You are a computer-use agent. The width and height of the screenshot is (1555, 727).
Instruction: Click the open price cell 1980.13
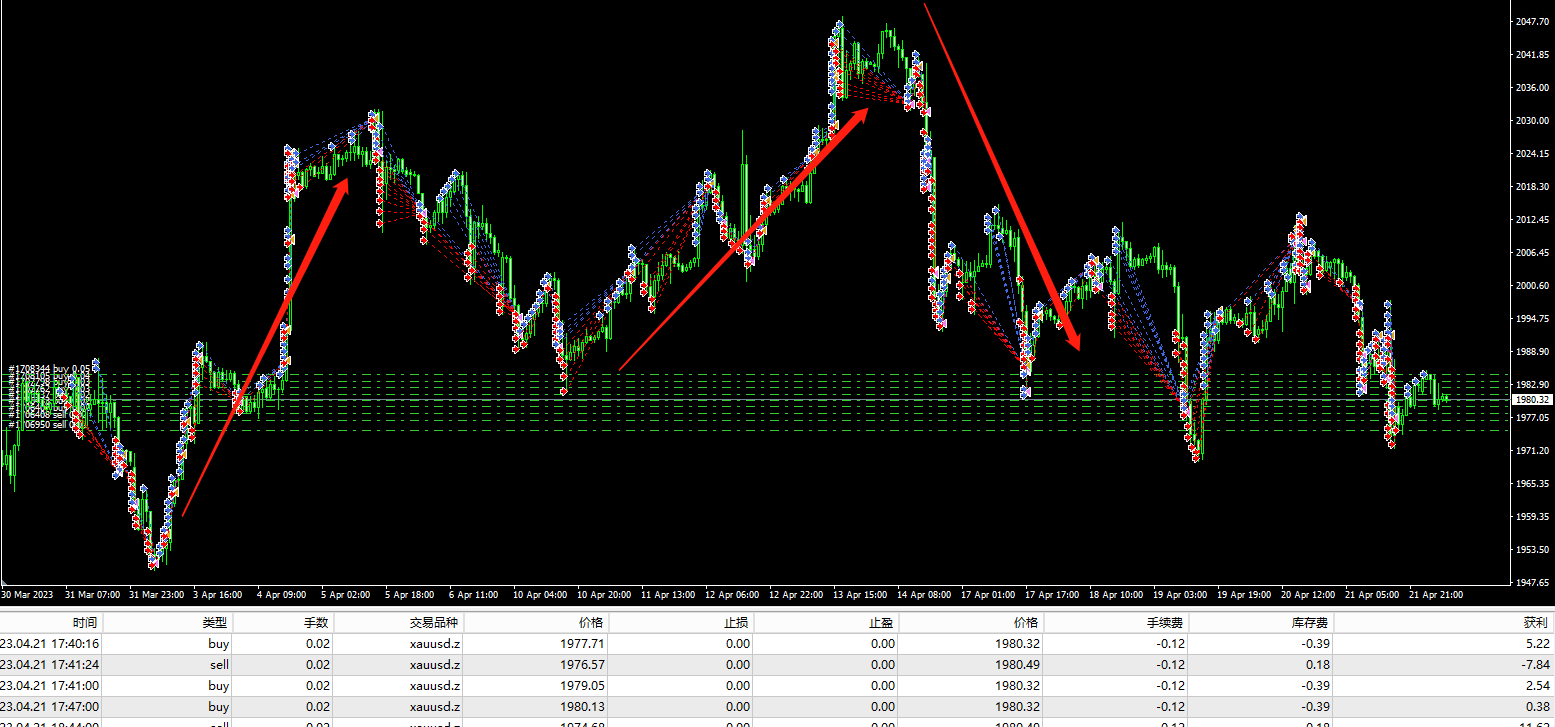tap(584, 706)
